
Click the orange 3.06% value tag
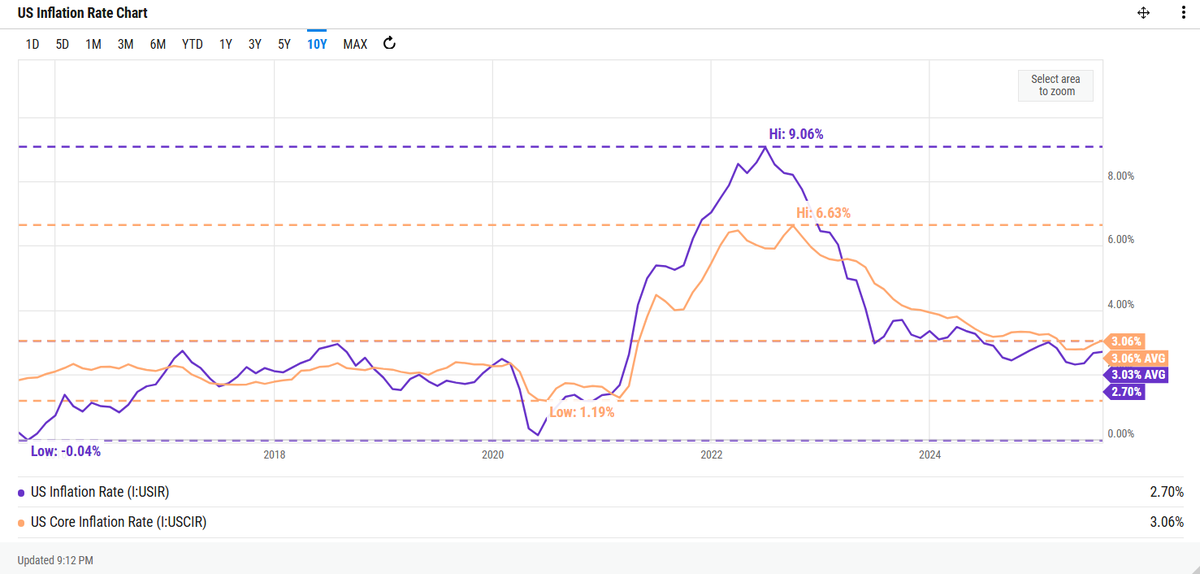point(1125,341)
